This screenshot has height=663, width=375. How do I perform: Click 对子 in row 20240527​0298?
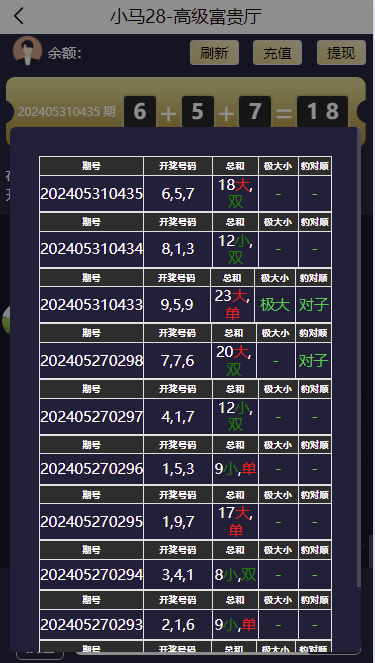click(x=314, y=361)
